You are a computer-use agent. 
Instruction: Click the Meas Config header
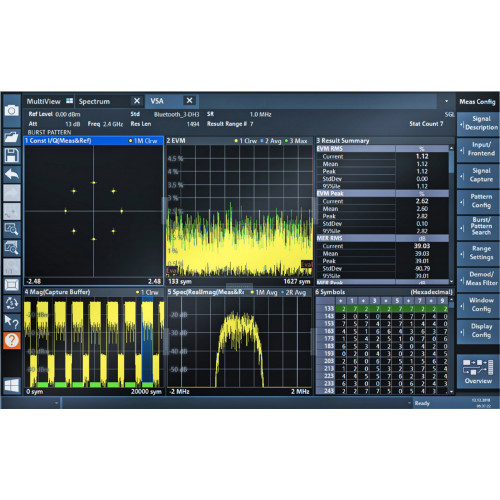pyautogui.click(x=477, y=102)
